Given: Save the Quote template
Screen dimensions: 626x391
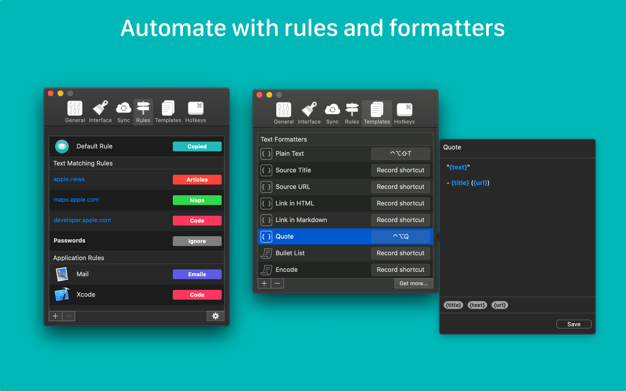Looking at the screenshot, I should (574, 324).
